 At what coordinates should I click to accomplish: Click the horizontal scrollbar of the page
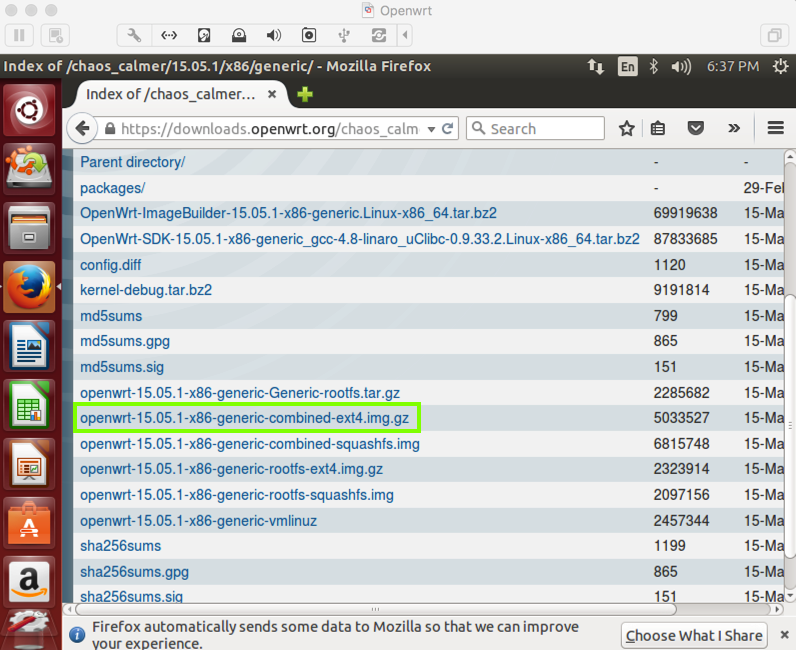pos(376,609)
